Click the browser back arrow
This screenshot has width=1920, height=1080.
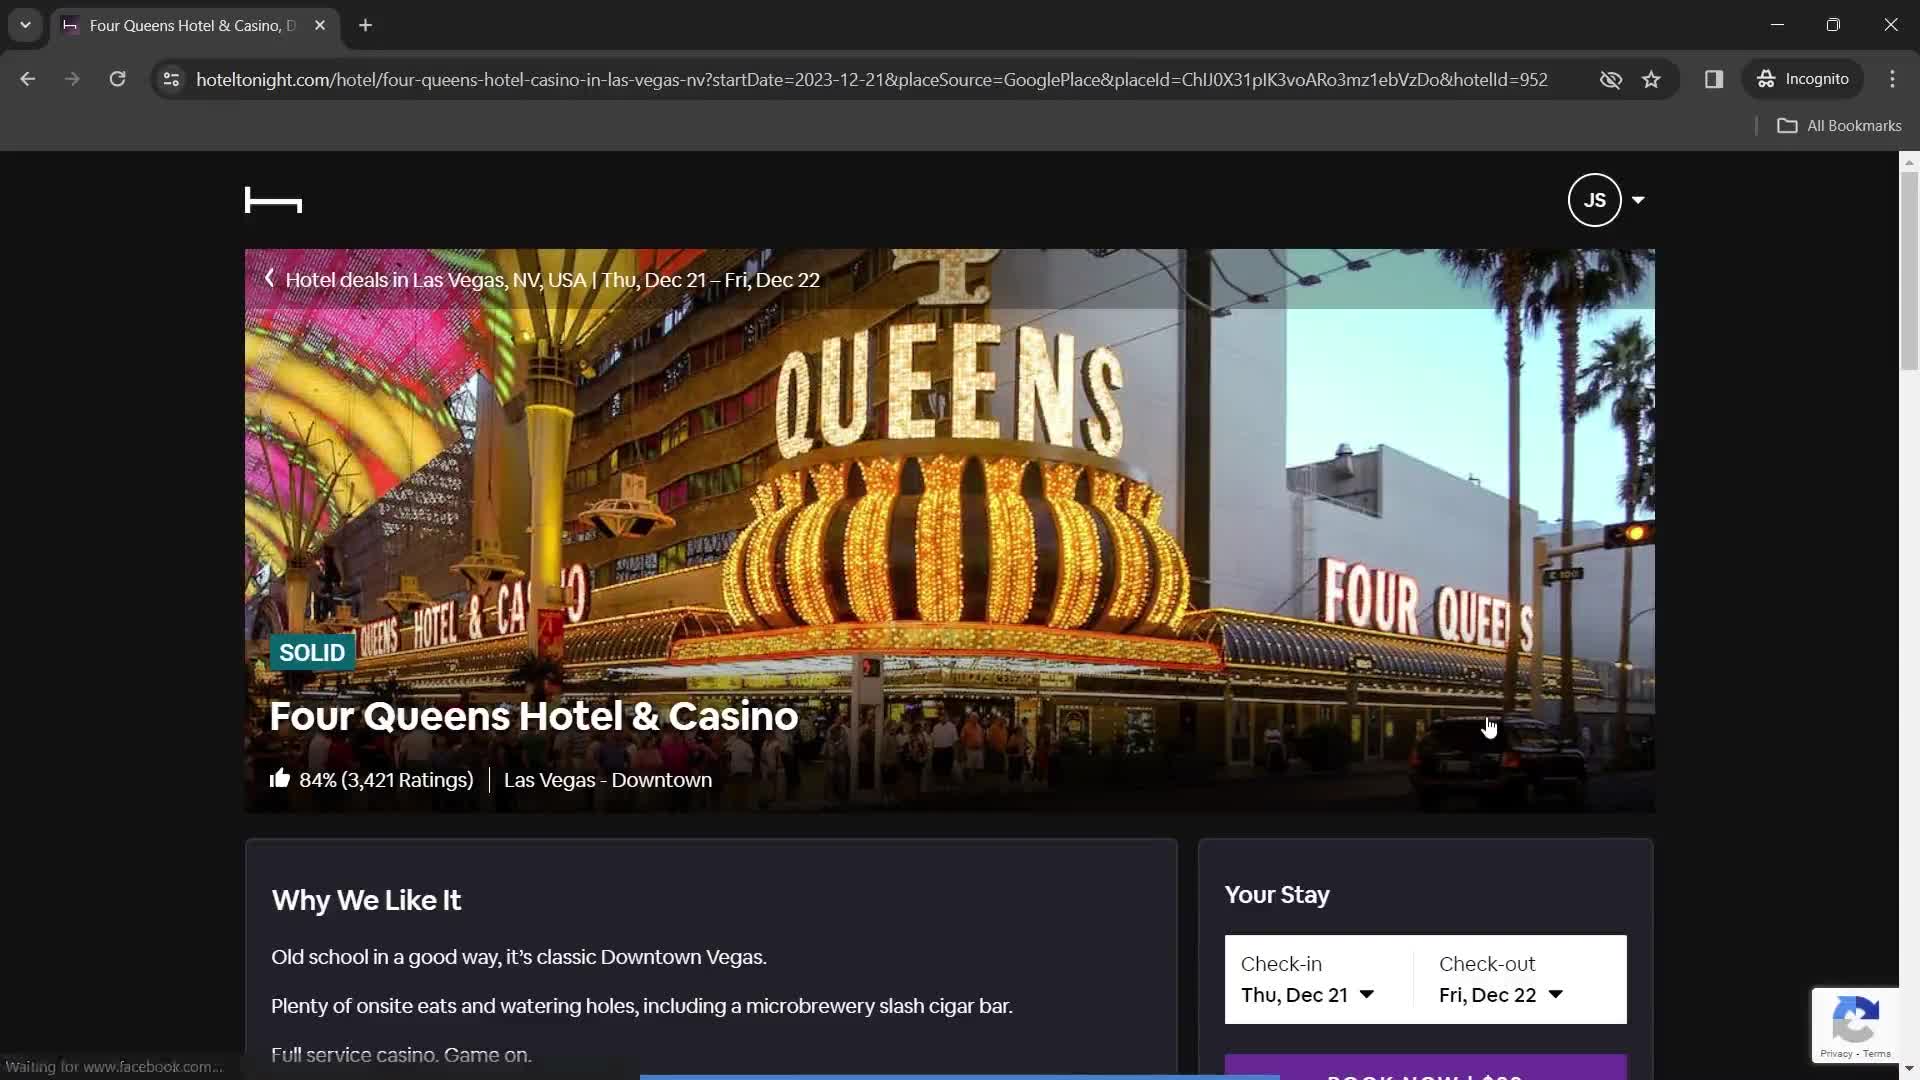27,79
